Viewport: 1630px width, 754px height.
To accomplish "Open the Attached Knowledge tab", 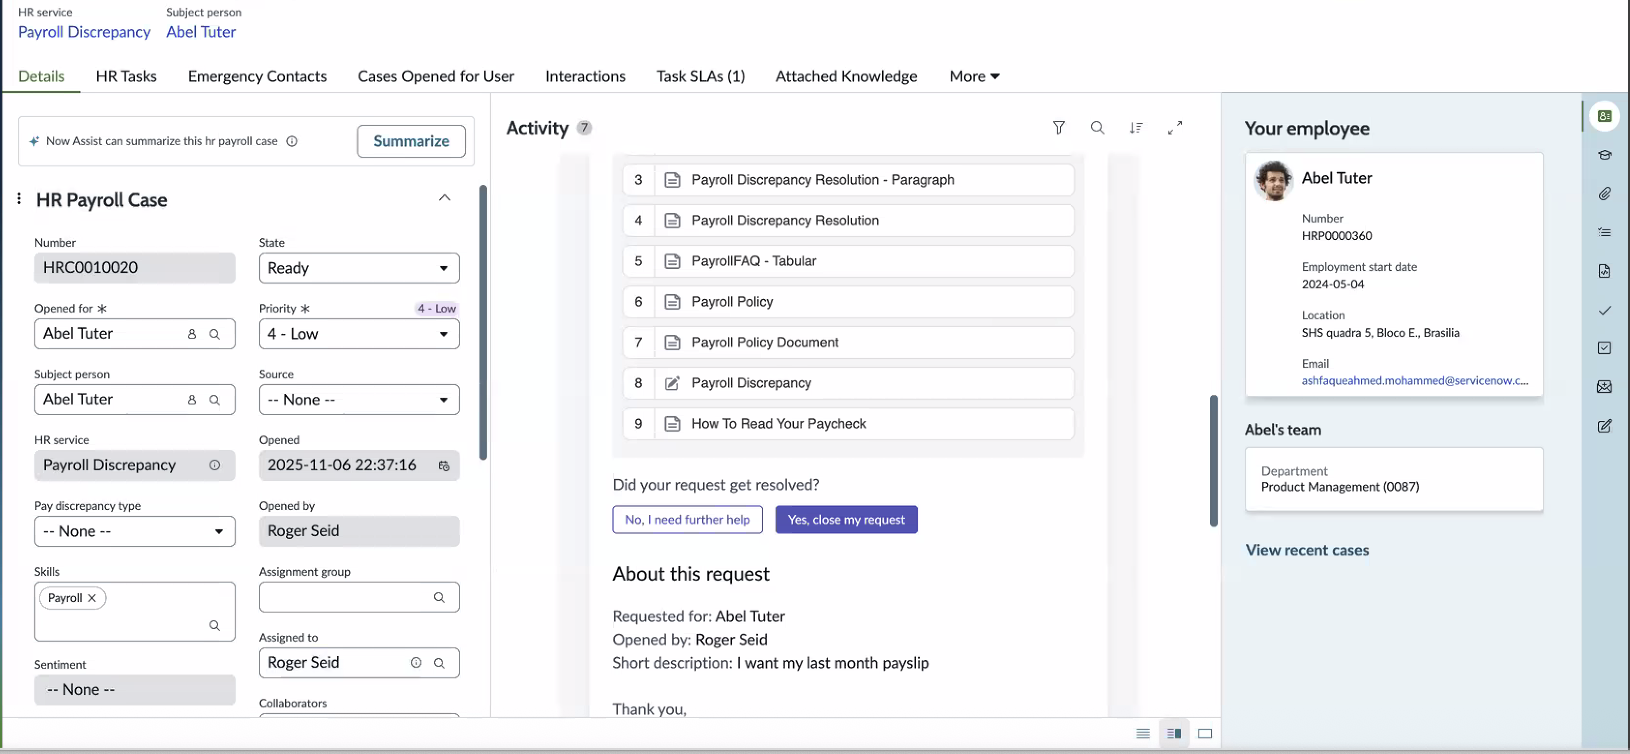I will click(x=846, y=76).
